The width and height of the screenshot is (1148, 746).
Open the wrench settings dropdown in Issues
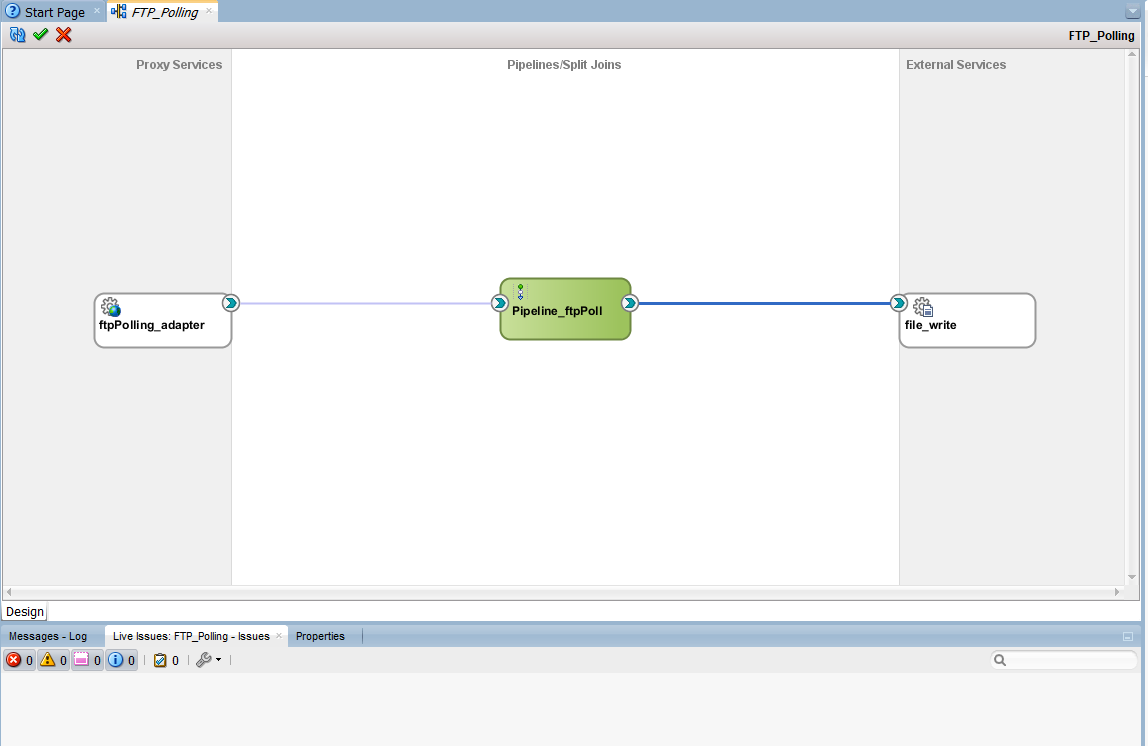point(208,660)
